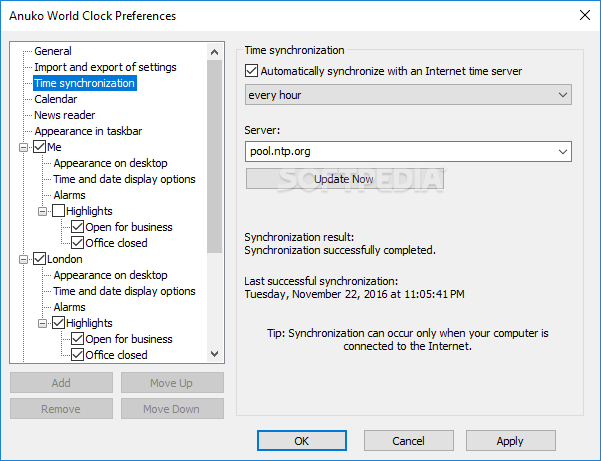This screenshot has height=461, width=601.
Task: Click 'Synchronization successfully completed.' text
Action: click(340, 250)
